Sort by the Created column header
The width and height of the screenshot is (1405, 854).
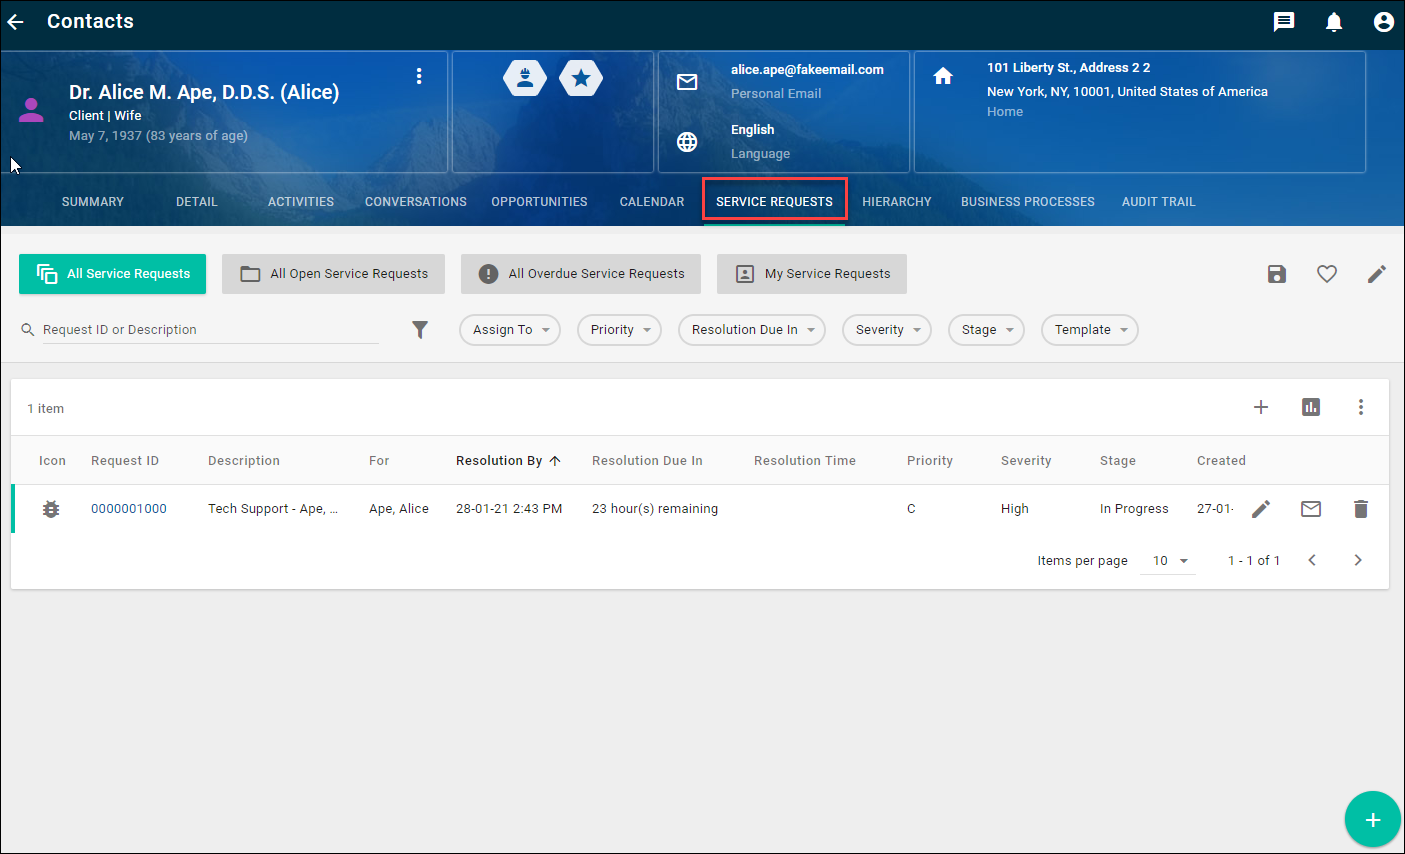1221,461
